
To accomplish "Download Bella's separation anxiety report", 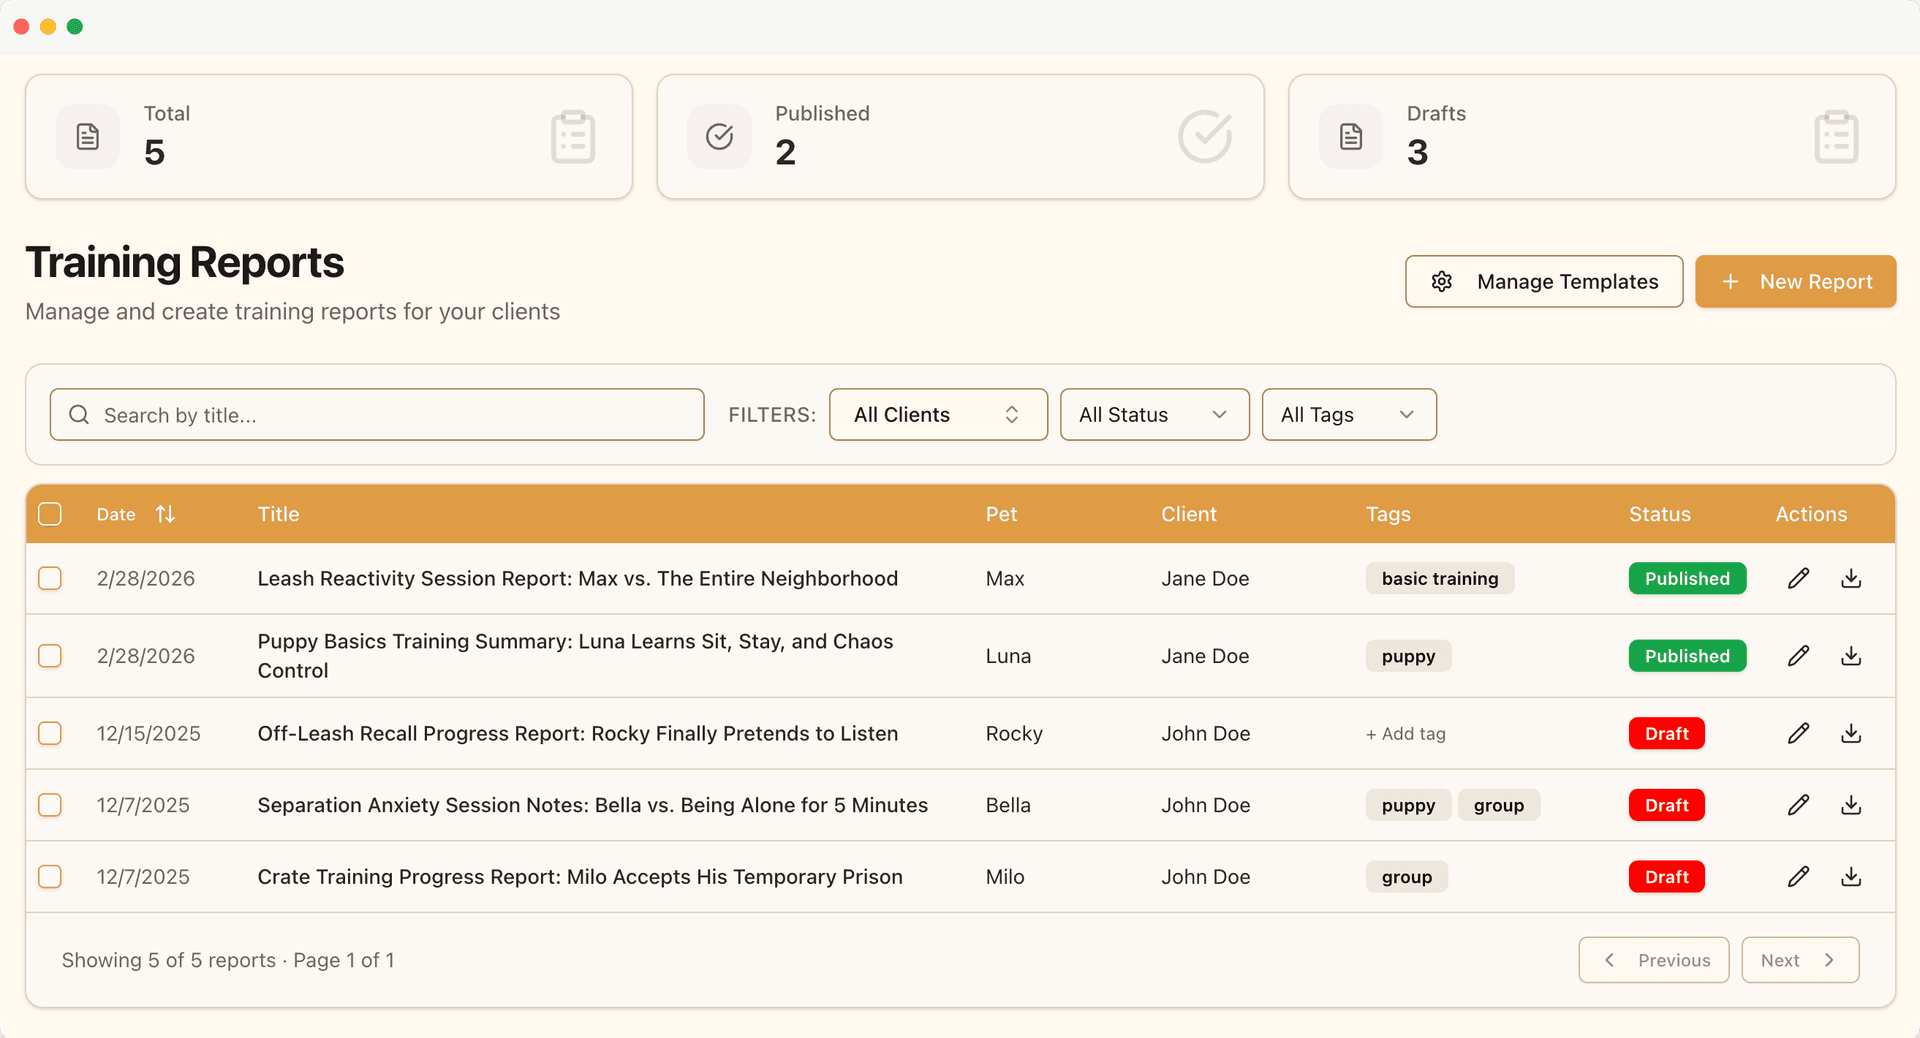I will pyautogui.click(x=1851, y=805).
